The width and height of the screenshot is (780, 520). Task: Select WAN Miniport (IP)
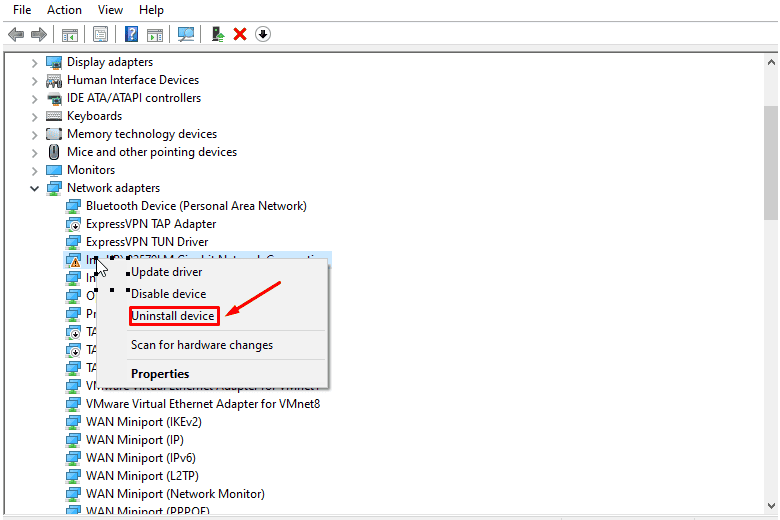coord(135,440)
